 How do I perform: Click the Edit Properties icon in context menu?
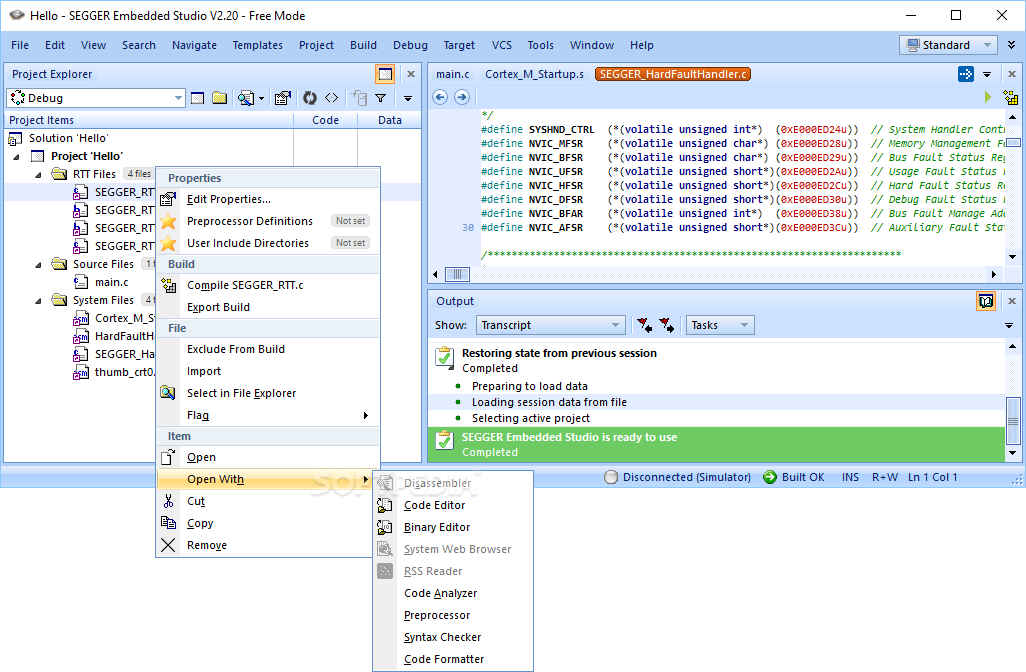point(168,199)
